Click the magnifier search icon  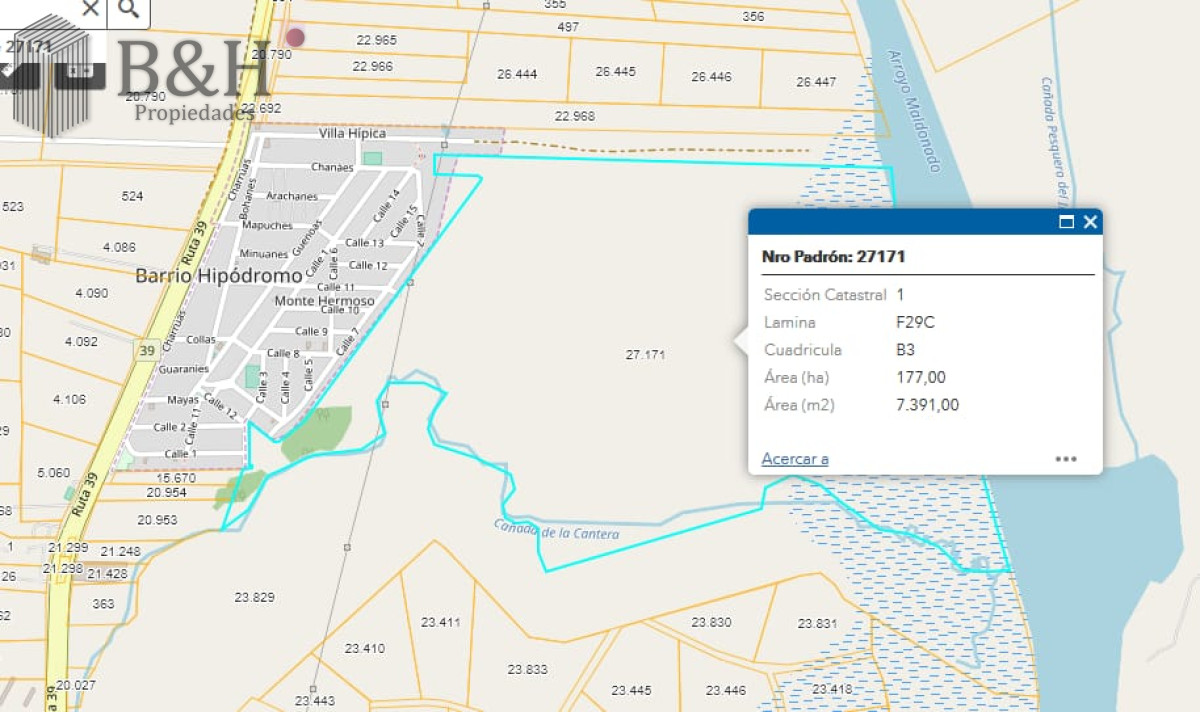tap(128, 10)
